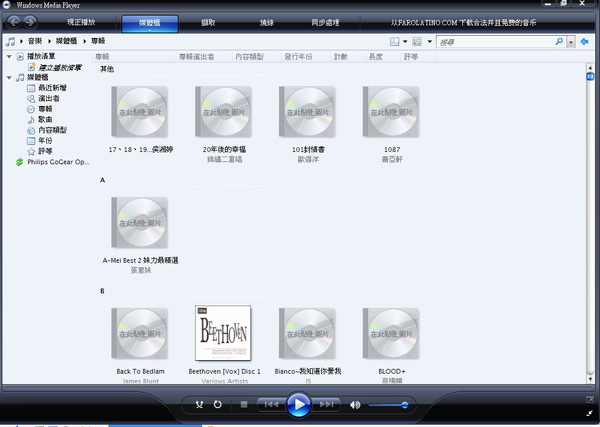The height and width of the screenshot is (427, 600).
Task: Click 專輯 in the breadcrumb
Action: point(98,41)
